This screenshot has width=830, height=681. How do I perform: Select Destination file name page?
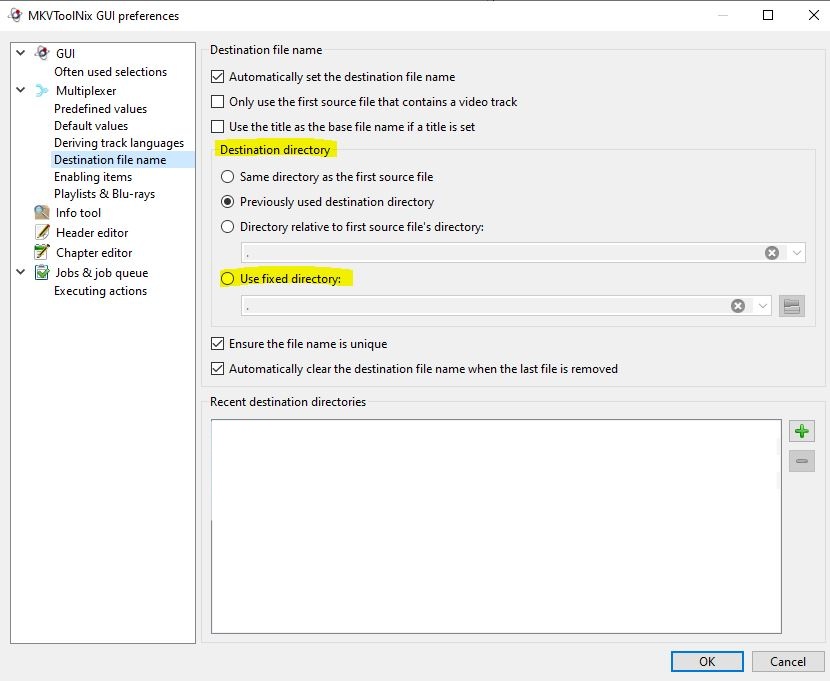tap(110, 160)
